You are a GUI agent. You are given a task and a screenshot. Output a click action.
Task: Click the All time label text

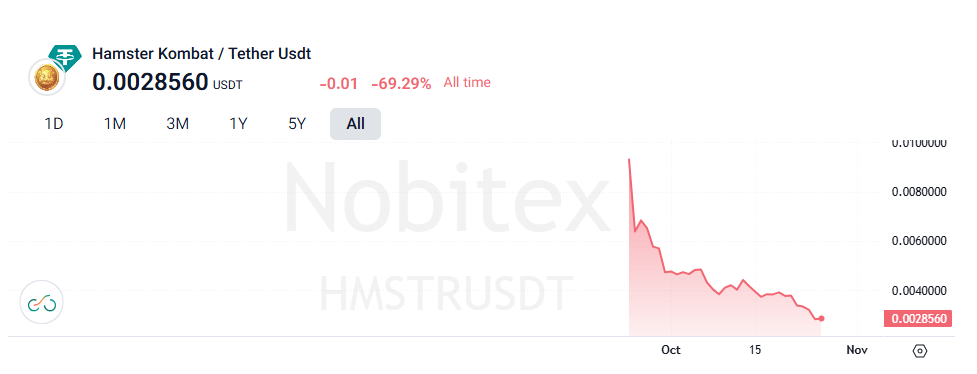[x=467, y=82]
